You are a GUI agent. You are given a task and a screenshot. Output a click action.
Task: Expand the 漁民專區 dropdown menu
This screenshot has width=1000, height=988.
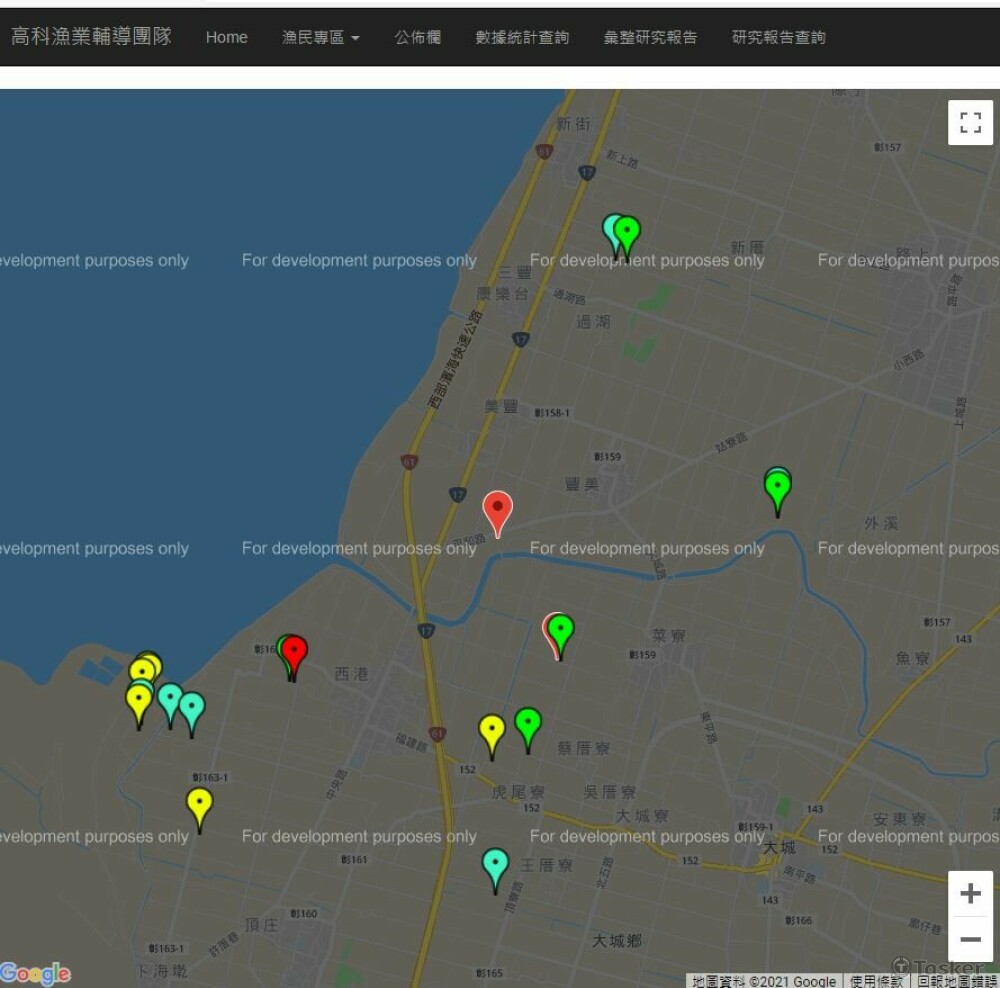pyautogui.click(x=320, y=37)
